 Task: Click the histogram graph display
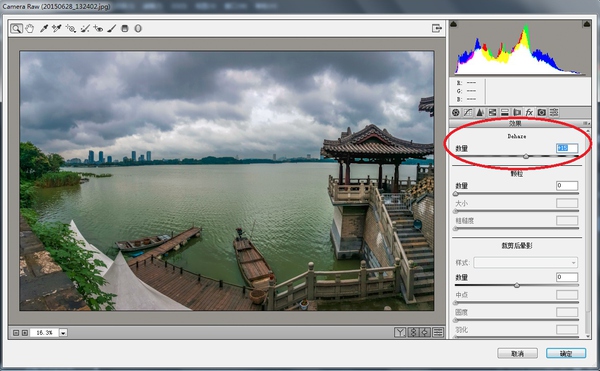pos(520,49)
